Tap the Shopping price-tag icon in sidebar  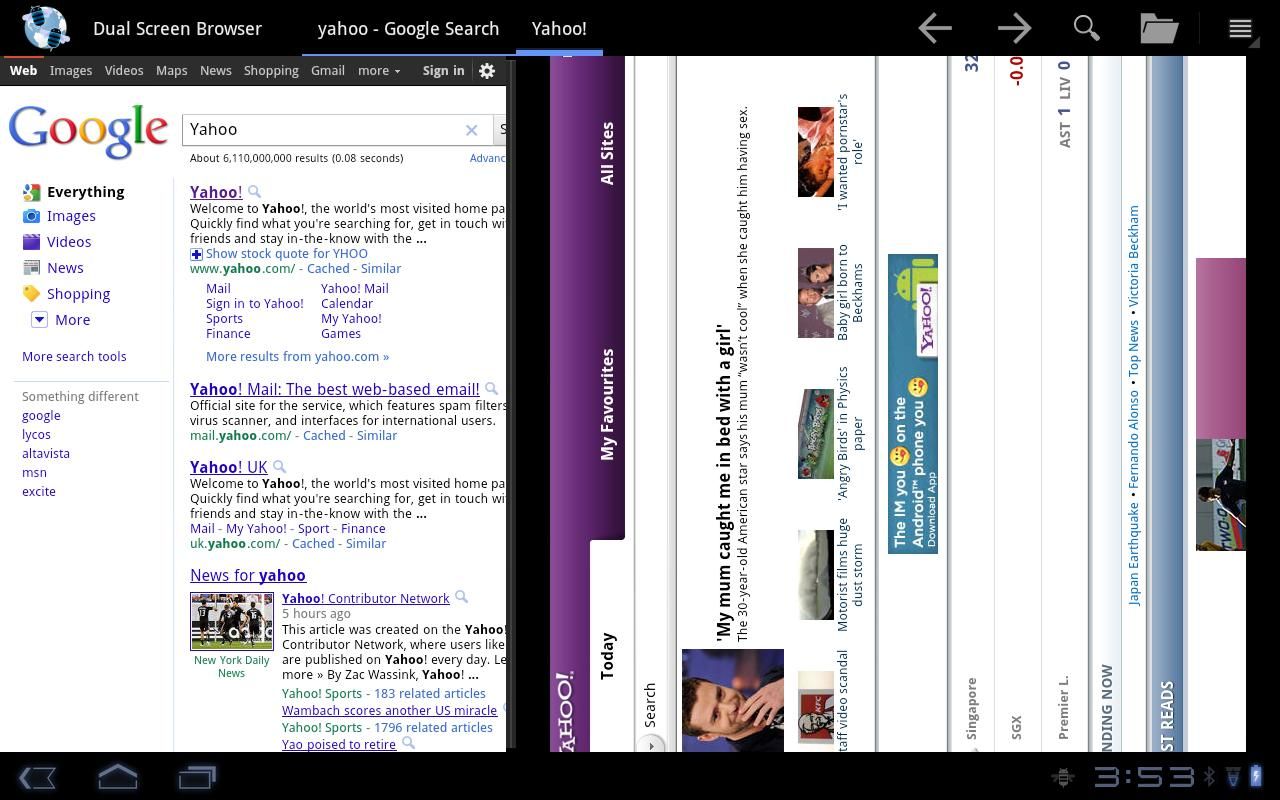point(34,293)
